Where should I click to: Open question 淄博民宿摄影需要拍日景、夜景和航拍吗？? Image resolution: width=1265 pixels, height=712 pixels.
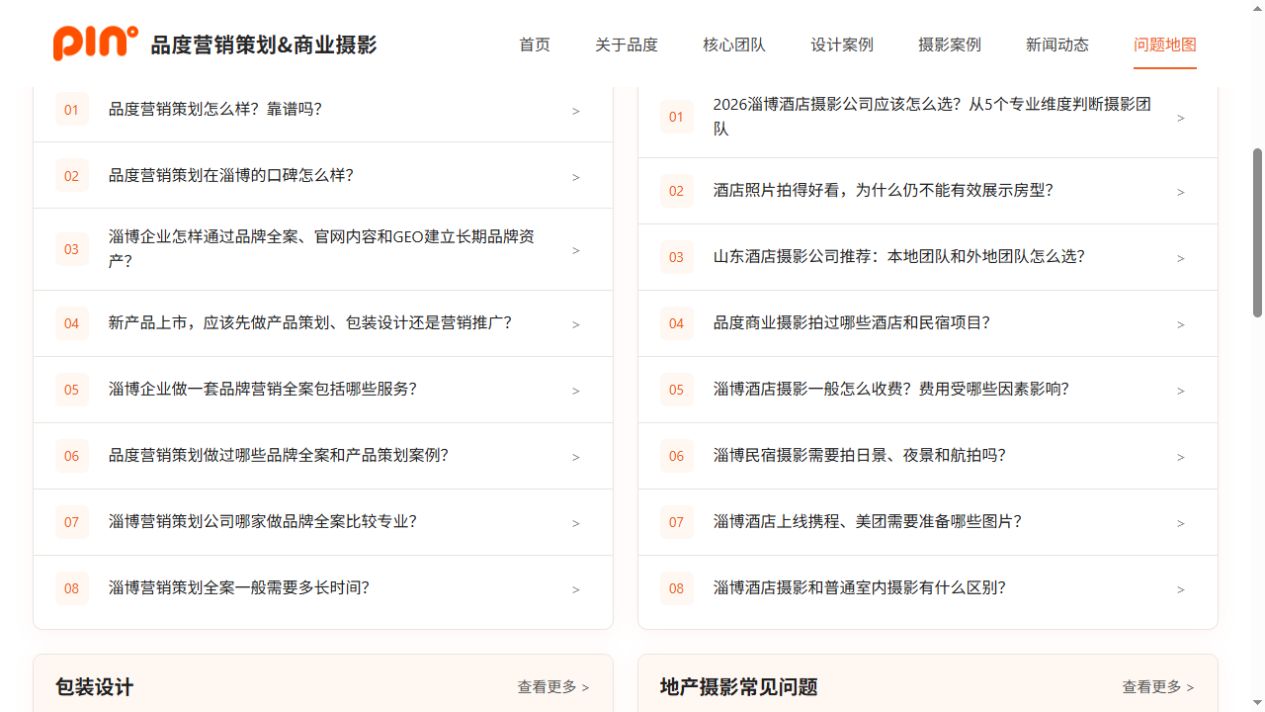(928, 456)
